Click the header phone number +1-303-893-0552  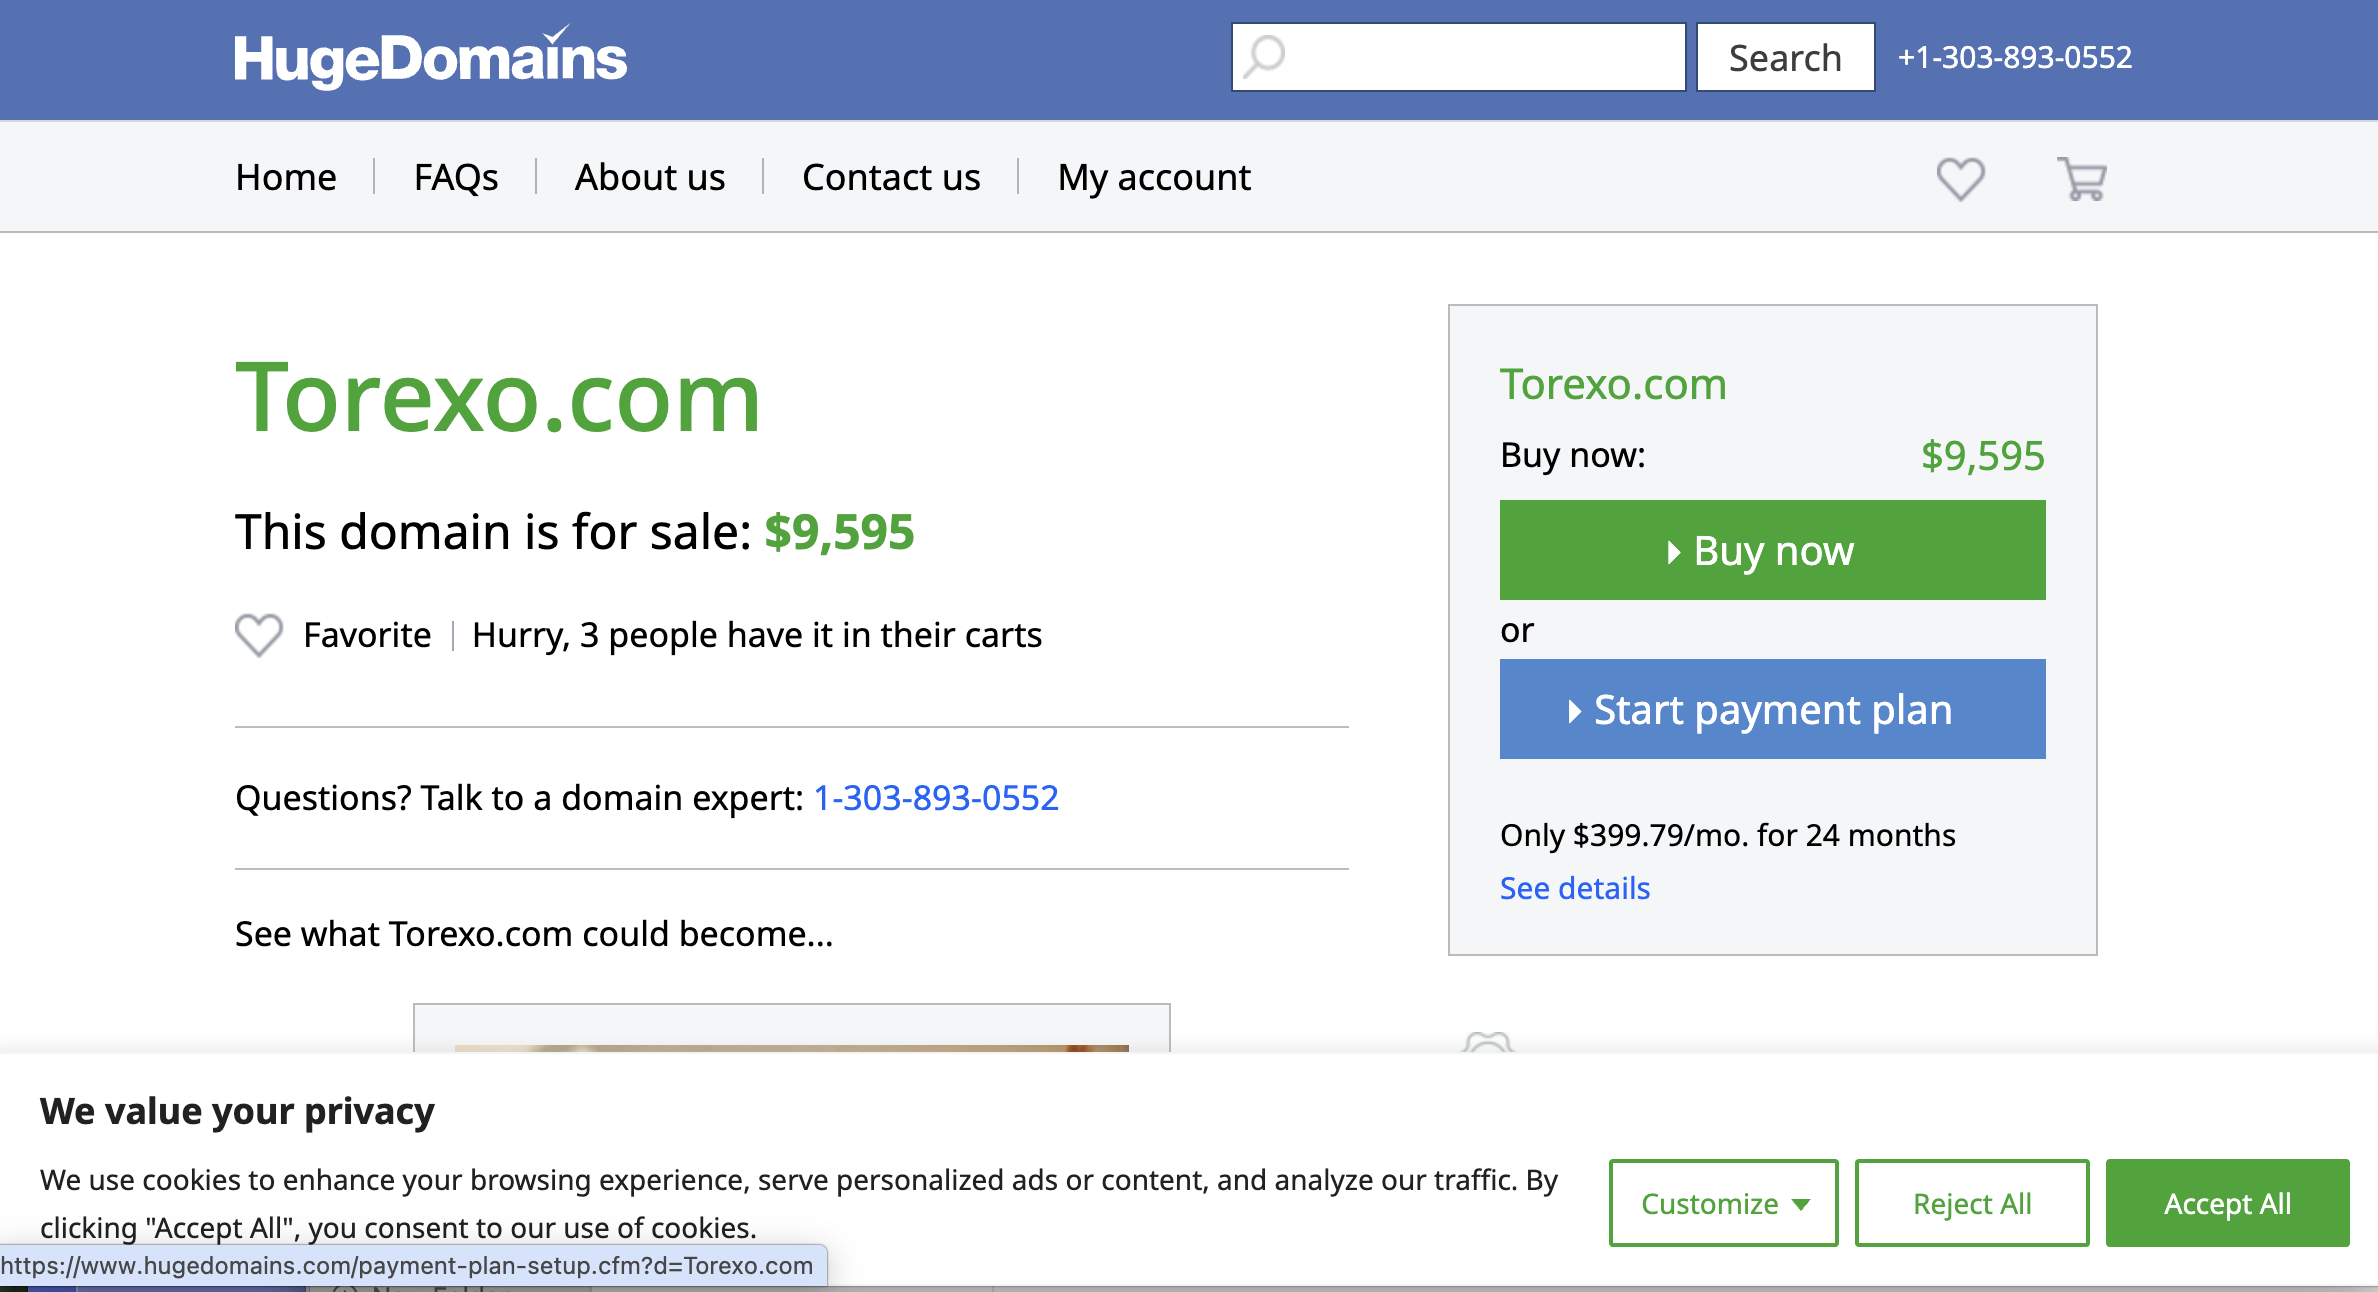(2015, 58)
